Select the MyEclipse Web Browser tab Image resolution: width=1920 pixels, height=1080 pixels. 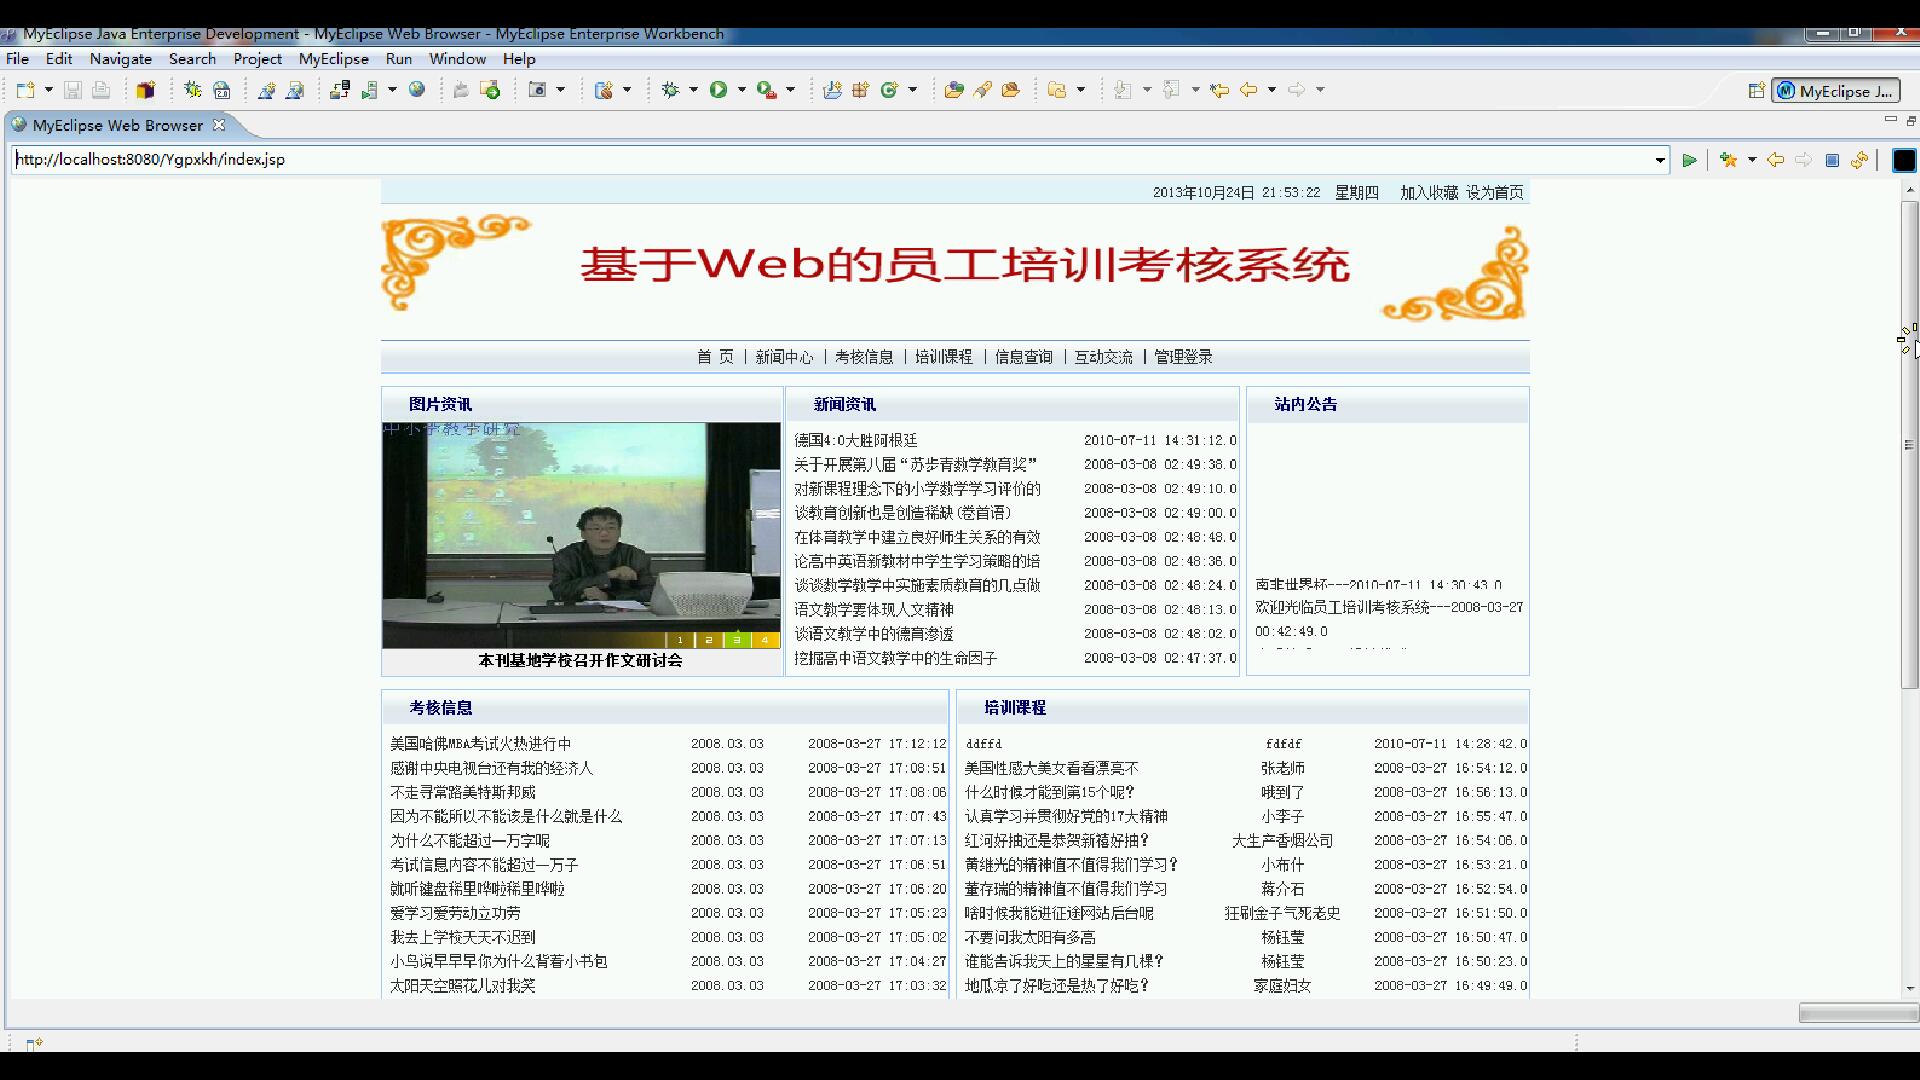[x=117, y=125]
